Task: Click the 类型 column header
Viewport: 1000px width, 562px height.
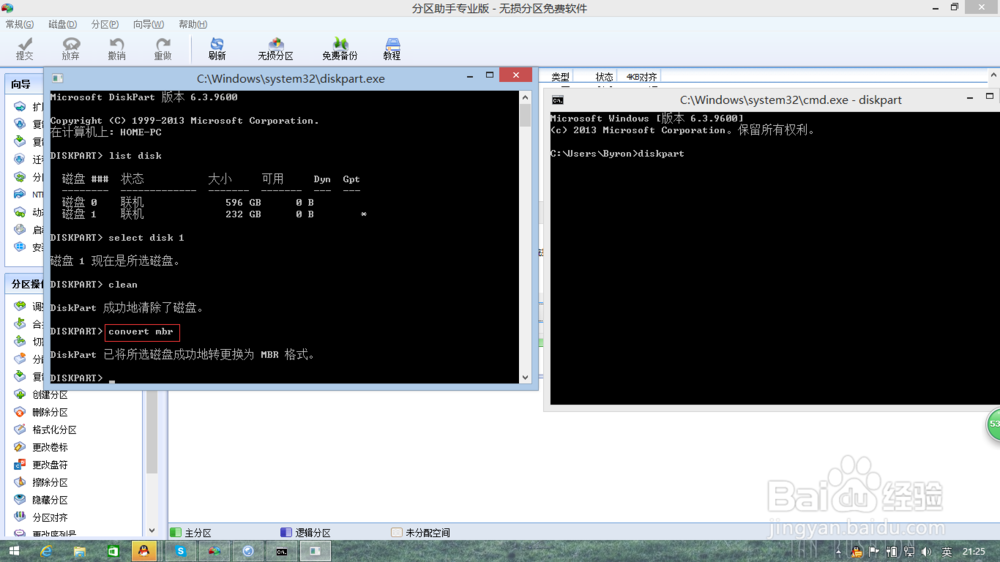Action: [x=561, y=77]
